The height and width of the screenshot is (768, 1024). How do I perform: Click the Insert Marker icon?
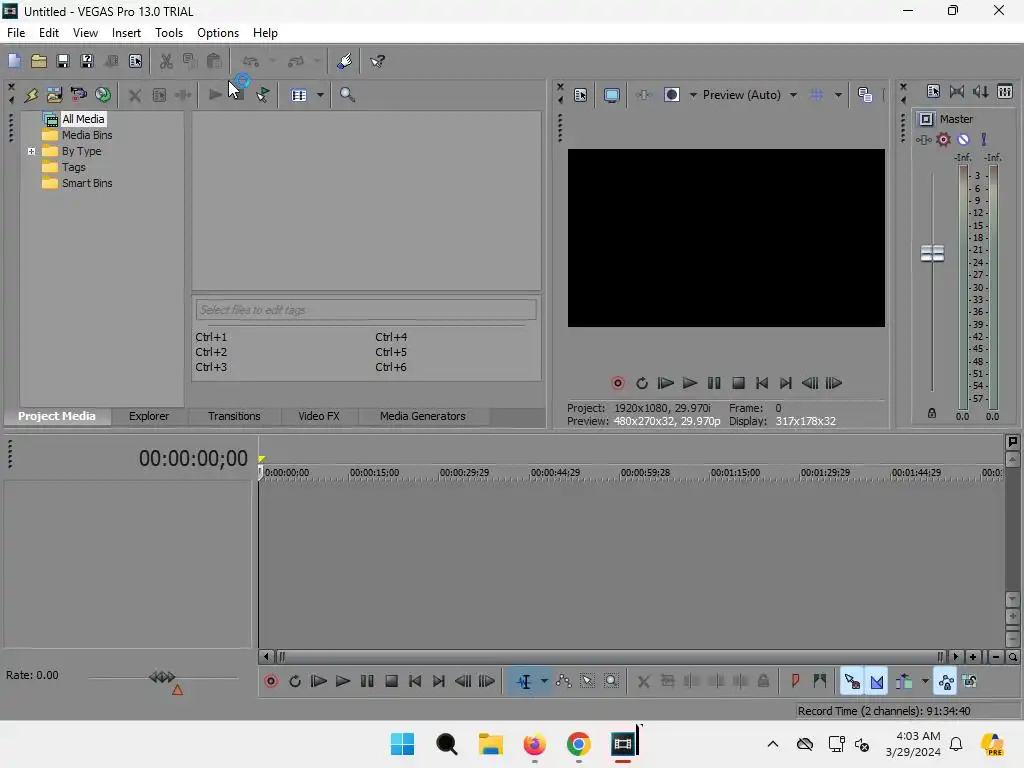pos(795,682)
